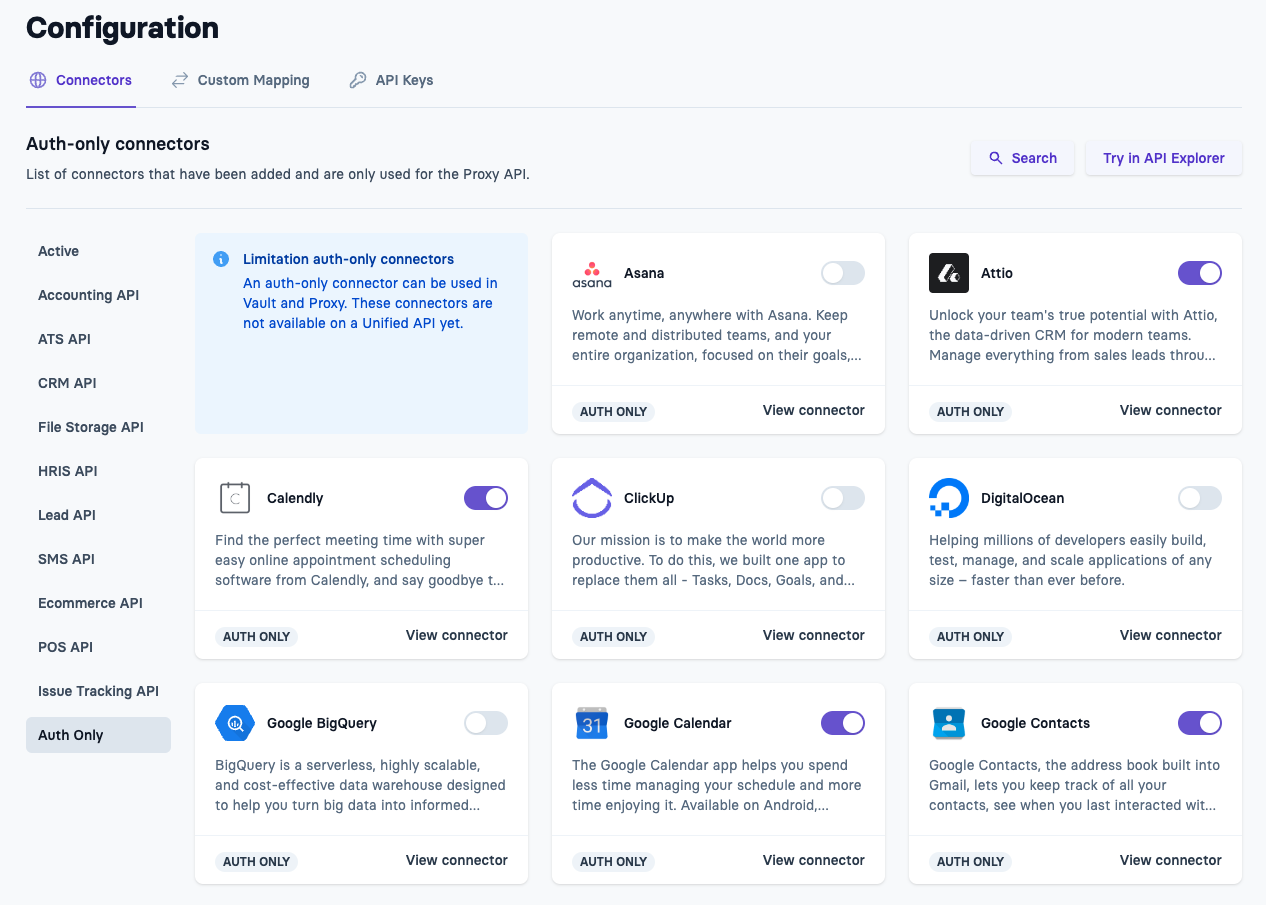The height and width of the screenshot is (905, 1266).
Task: Select Active in the sidebar
Action: pos(98,251)
